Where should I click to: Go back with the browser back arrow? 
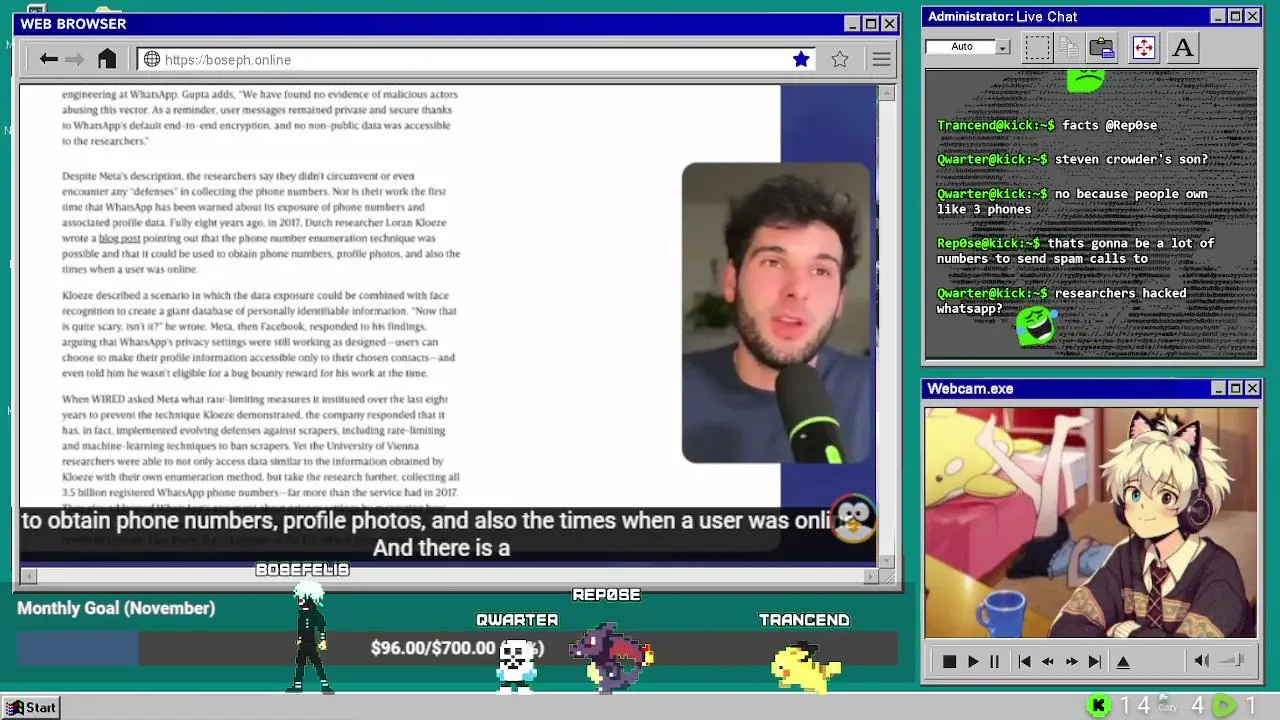coord(48,59)
